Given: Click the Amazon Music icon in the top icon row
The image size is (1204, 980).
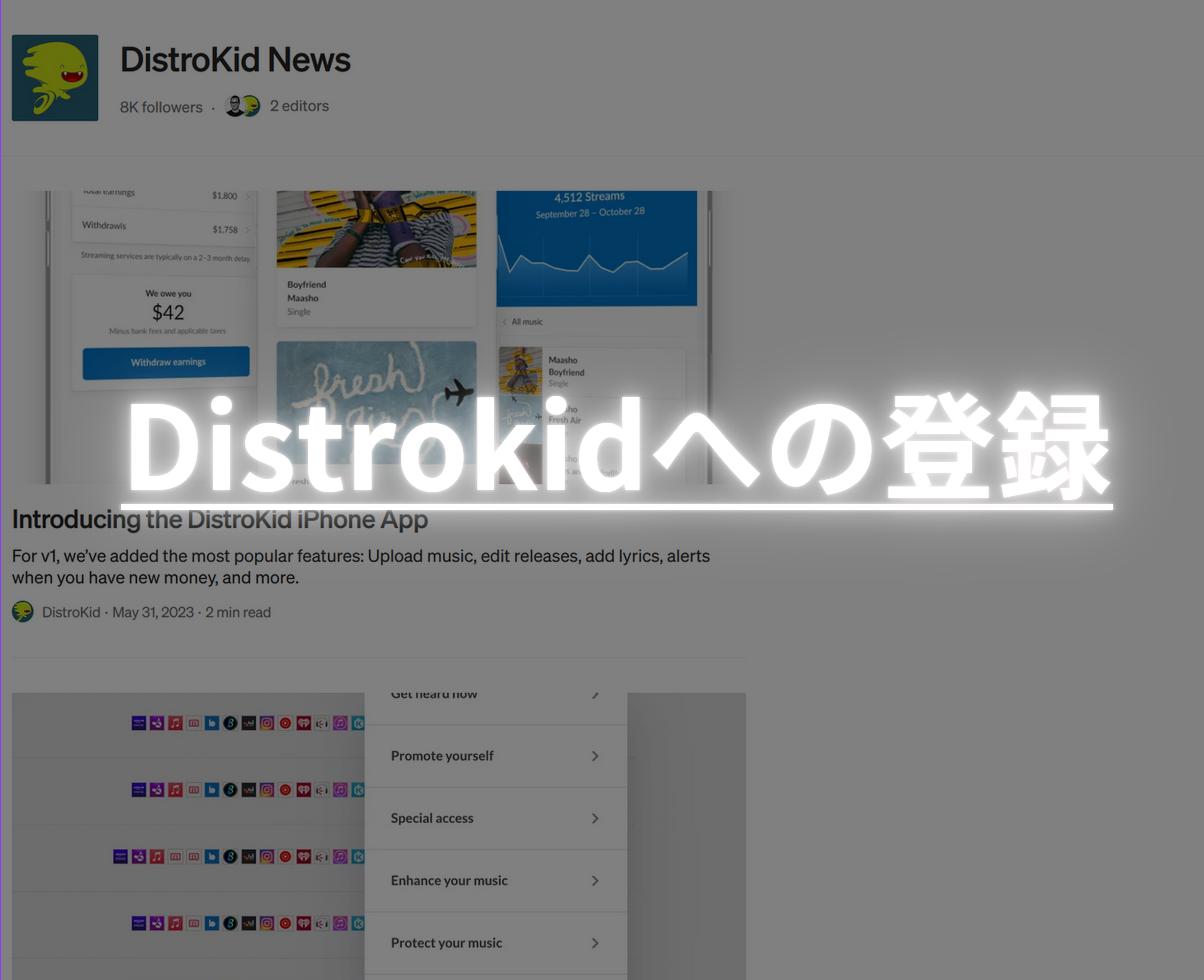Looking at the screenshot, I should pyautogui.click(x=139, y=723).
